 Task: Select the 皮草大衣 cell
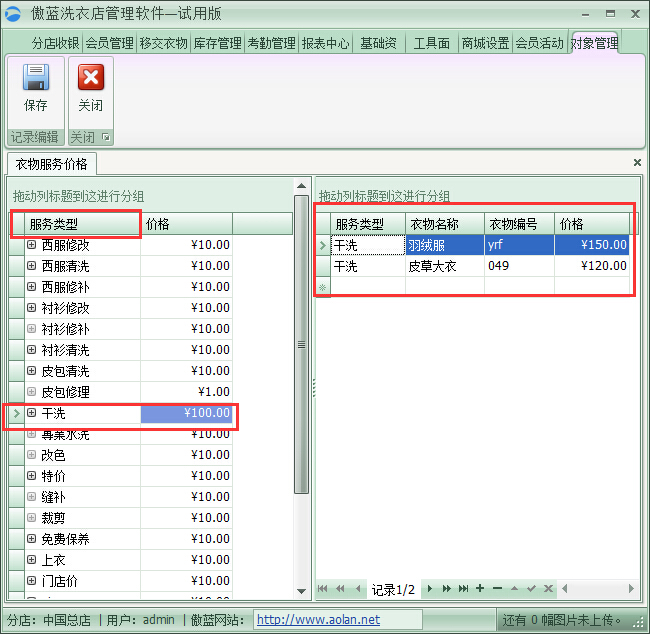pyautogui.click(x=444, y=266)
